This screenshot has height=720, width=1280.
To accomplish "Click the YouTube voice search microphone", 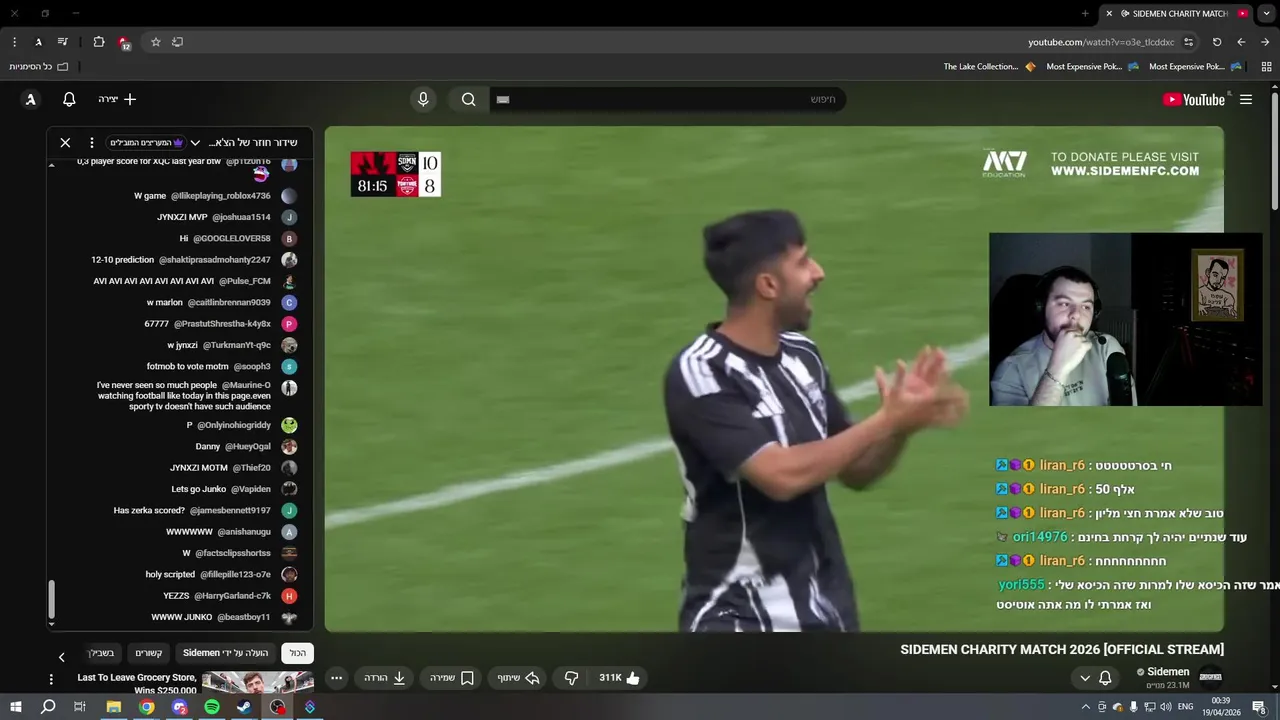I will [423, 99].
